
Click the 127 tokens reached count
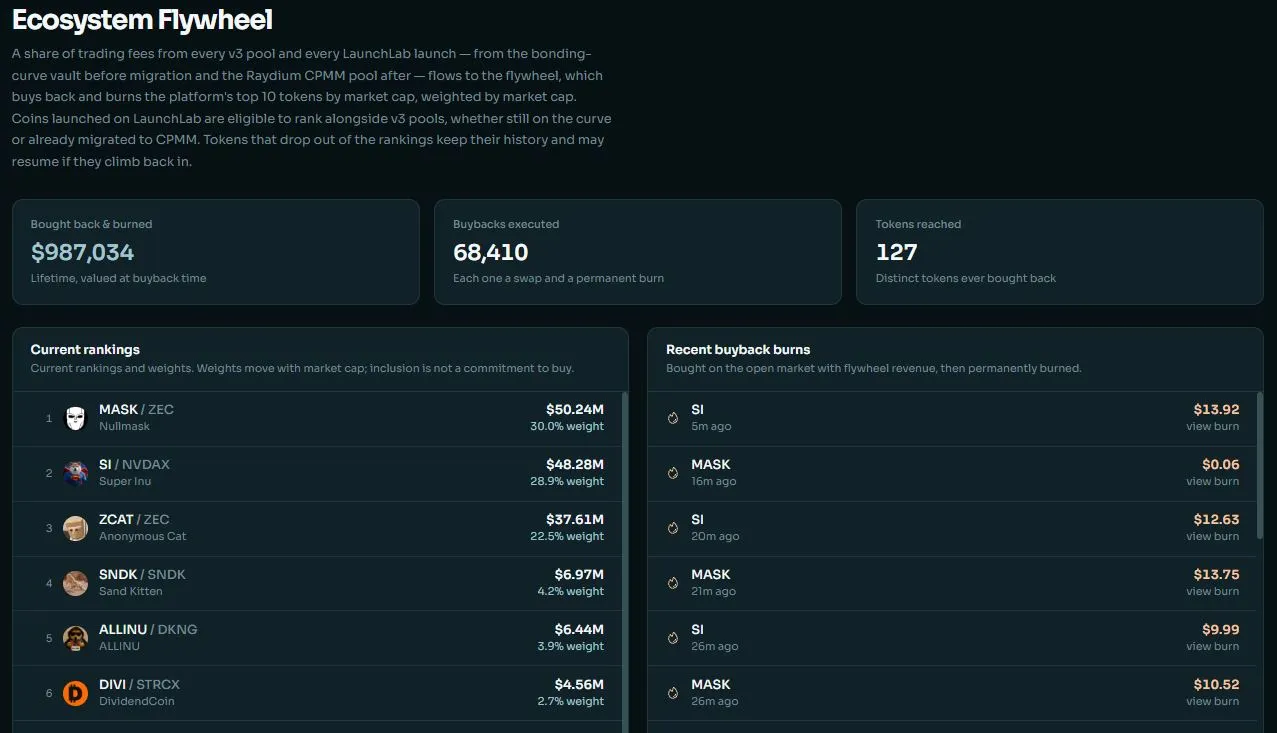[x=896, y=252]
